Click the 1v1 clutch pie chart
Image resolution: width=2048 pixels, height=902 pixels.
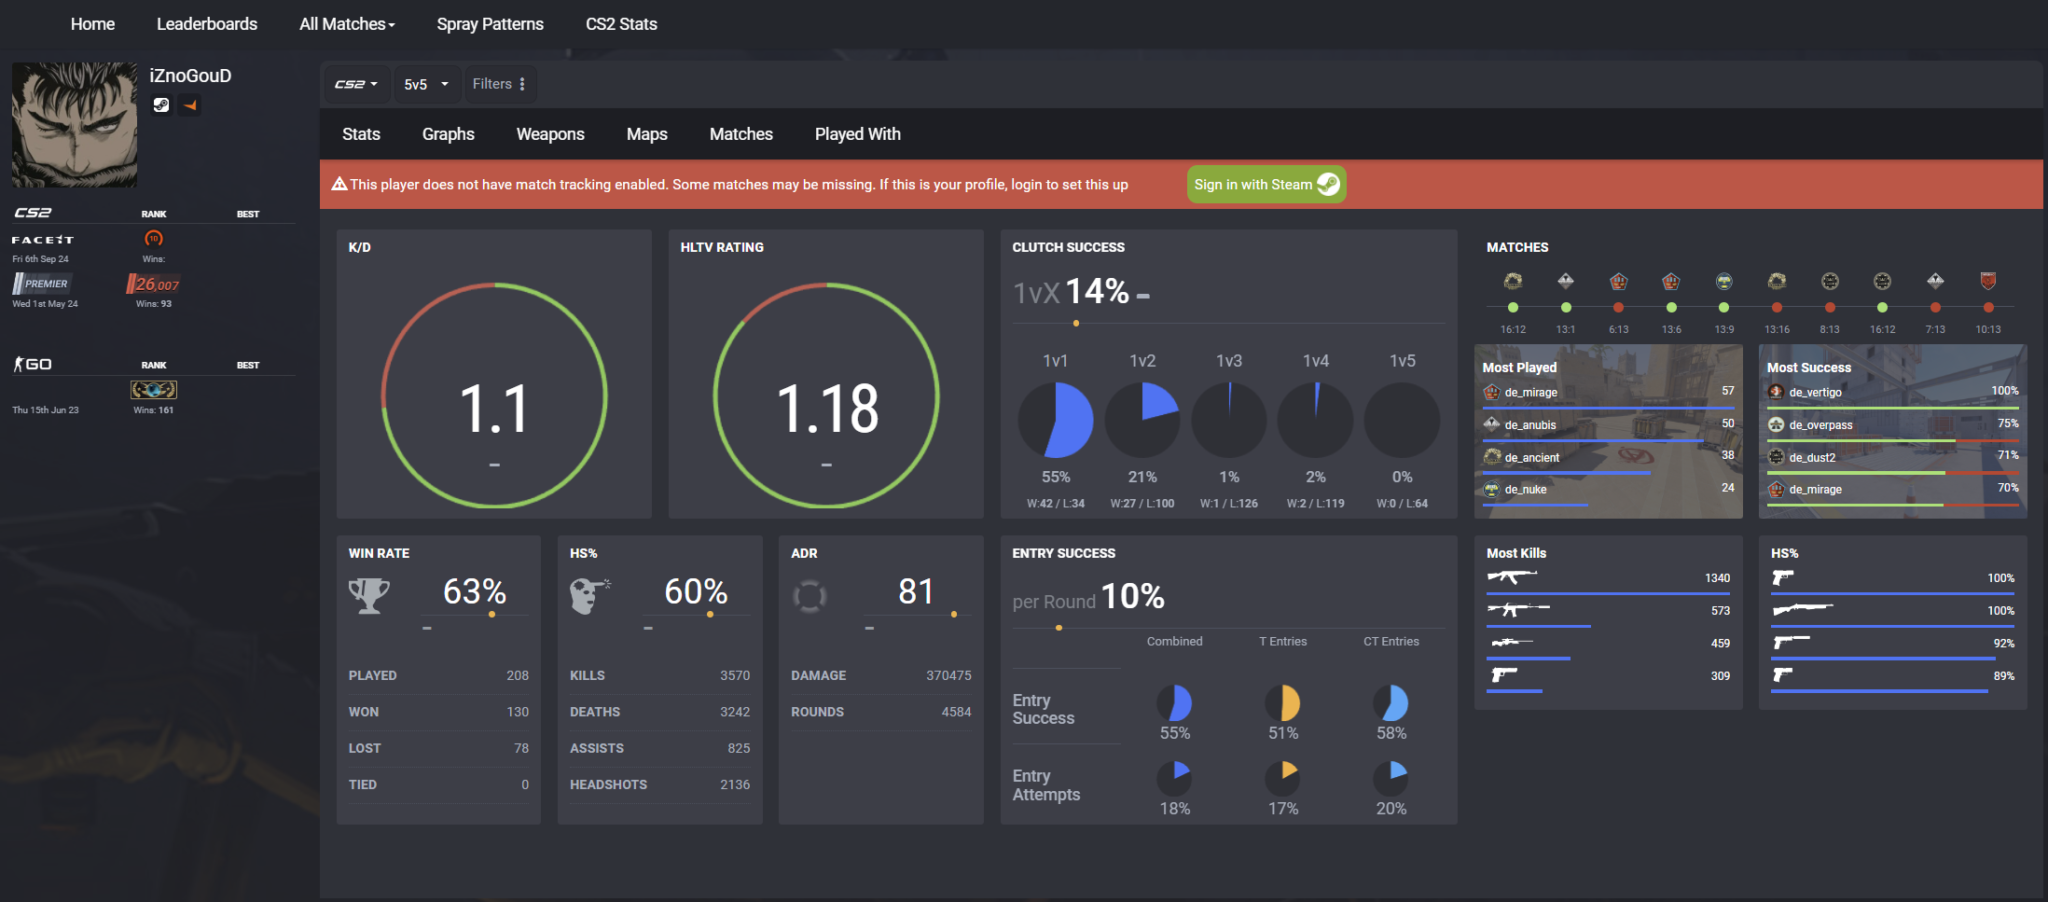[1055, 420]
